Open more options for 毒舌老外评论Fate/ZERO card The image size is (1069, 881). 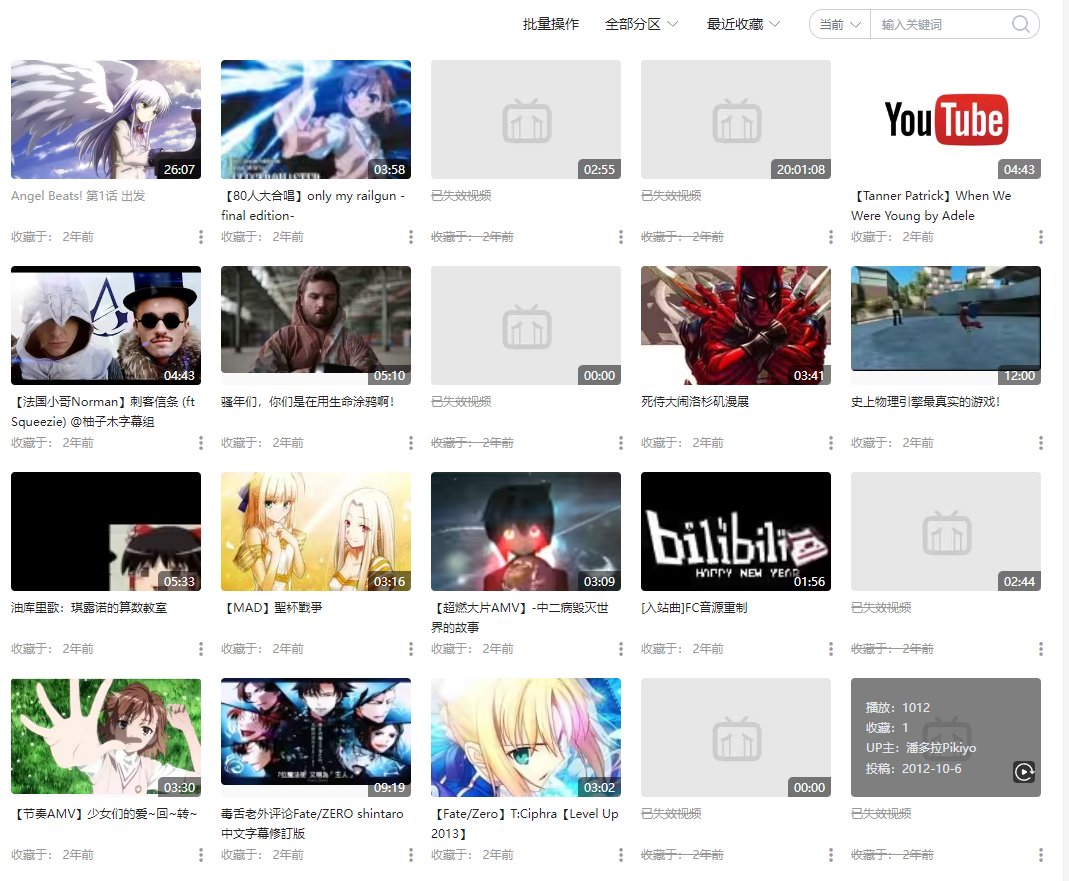(410, 854)
